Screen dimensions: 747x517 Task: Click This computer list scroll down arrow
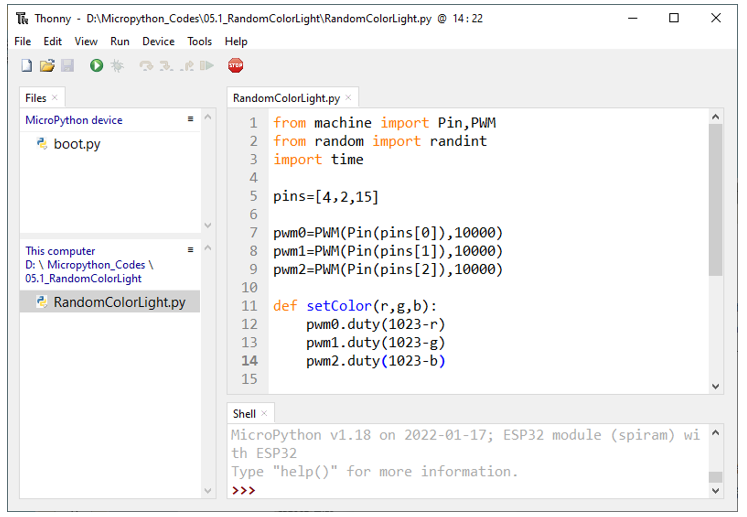[x=208, y=490]
